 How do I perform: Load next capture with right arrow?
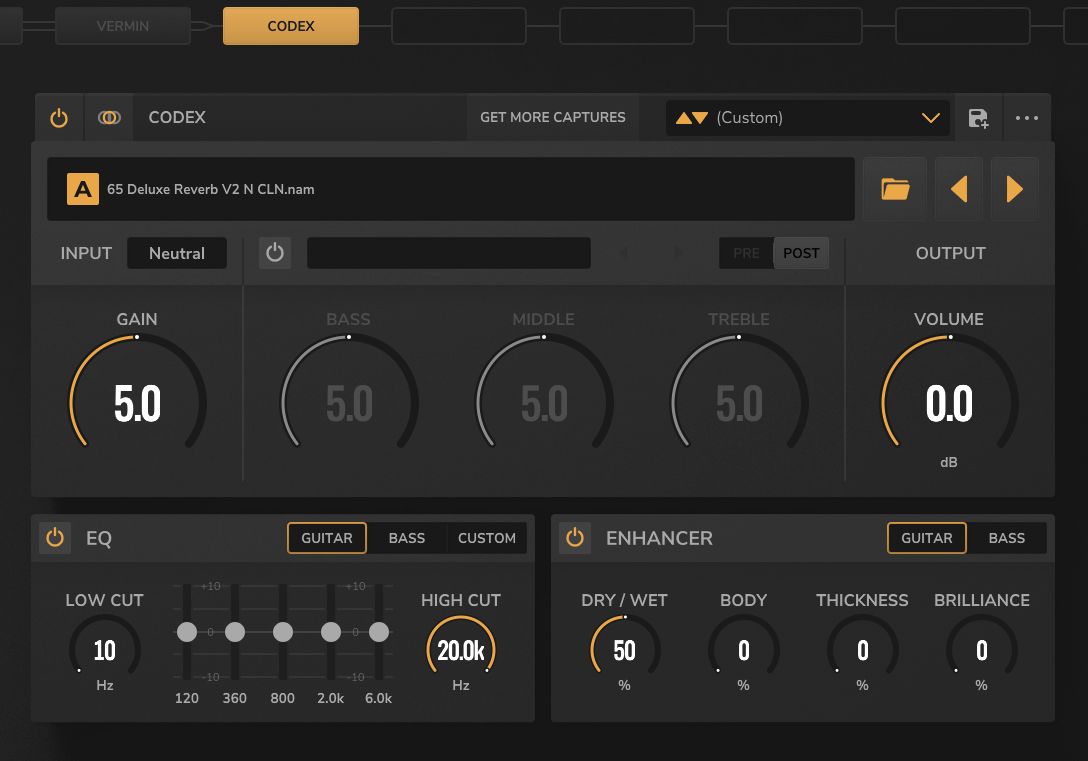(x=1014, y=189)
